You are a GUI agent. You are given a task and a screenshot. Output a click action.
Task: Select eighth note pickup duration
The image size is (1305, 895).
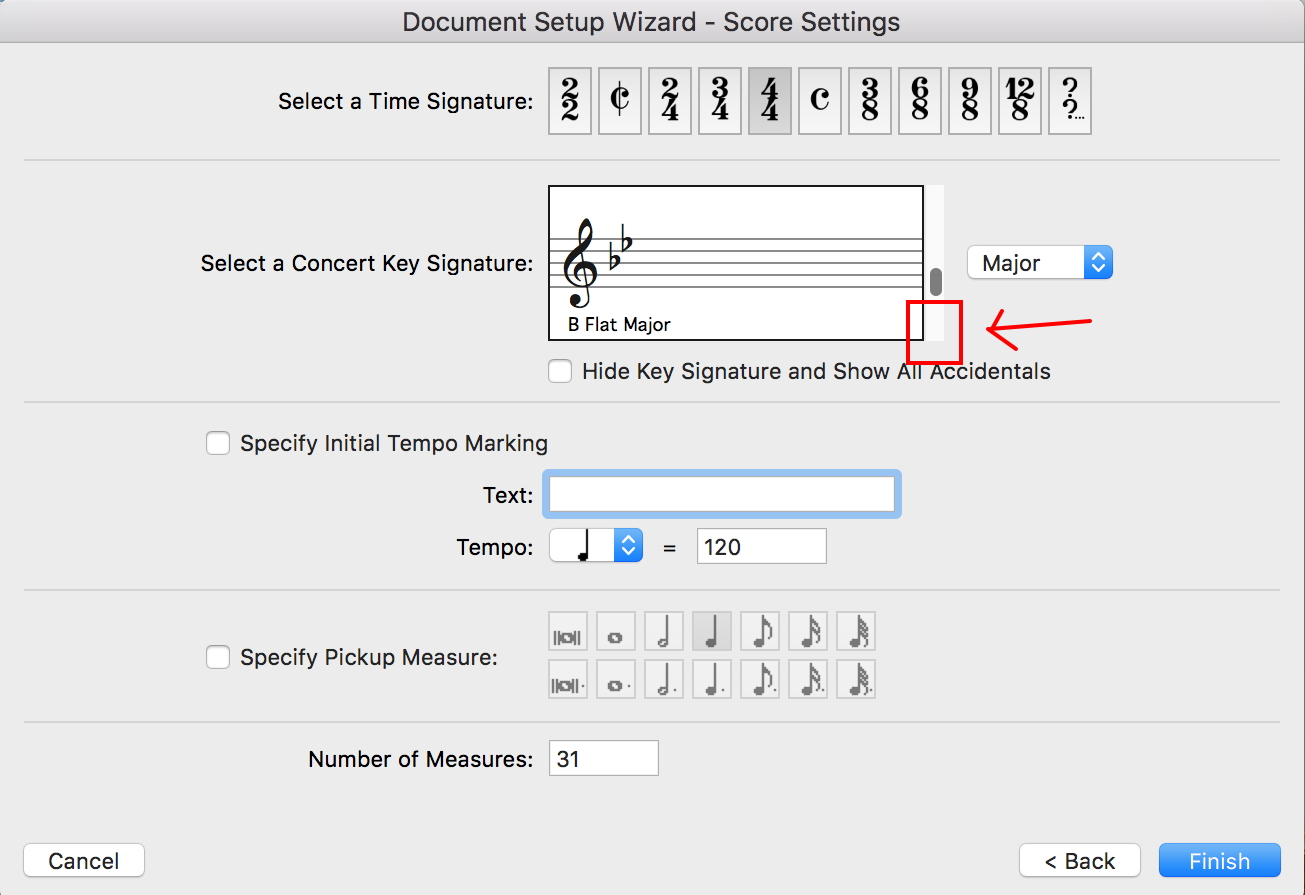[760, 632]
